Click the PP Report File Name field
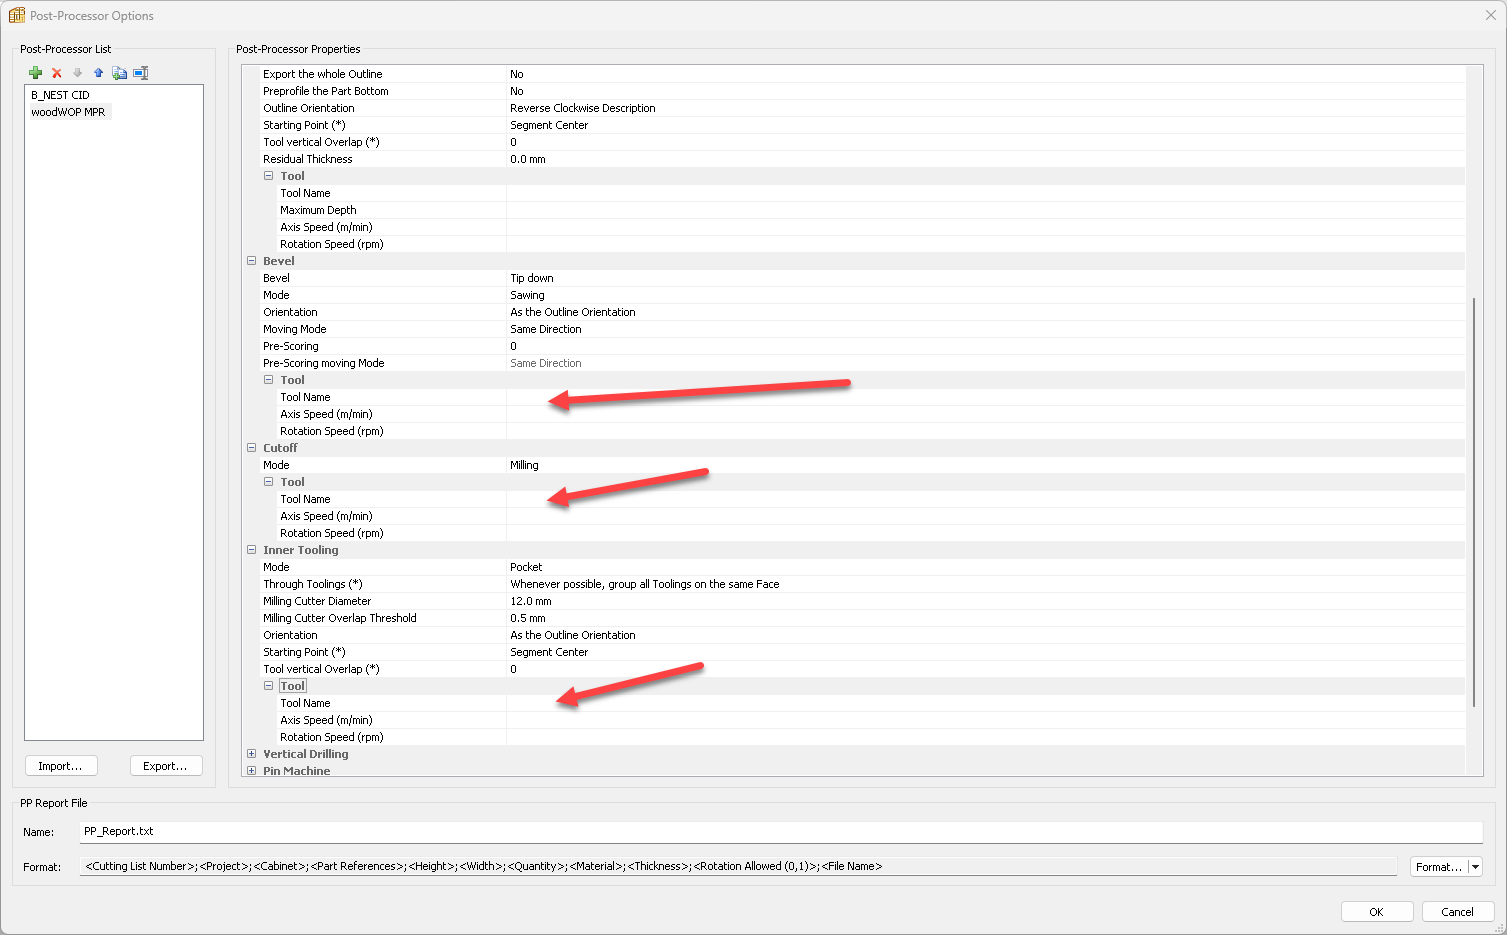 click(x=780, y=832)
